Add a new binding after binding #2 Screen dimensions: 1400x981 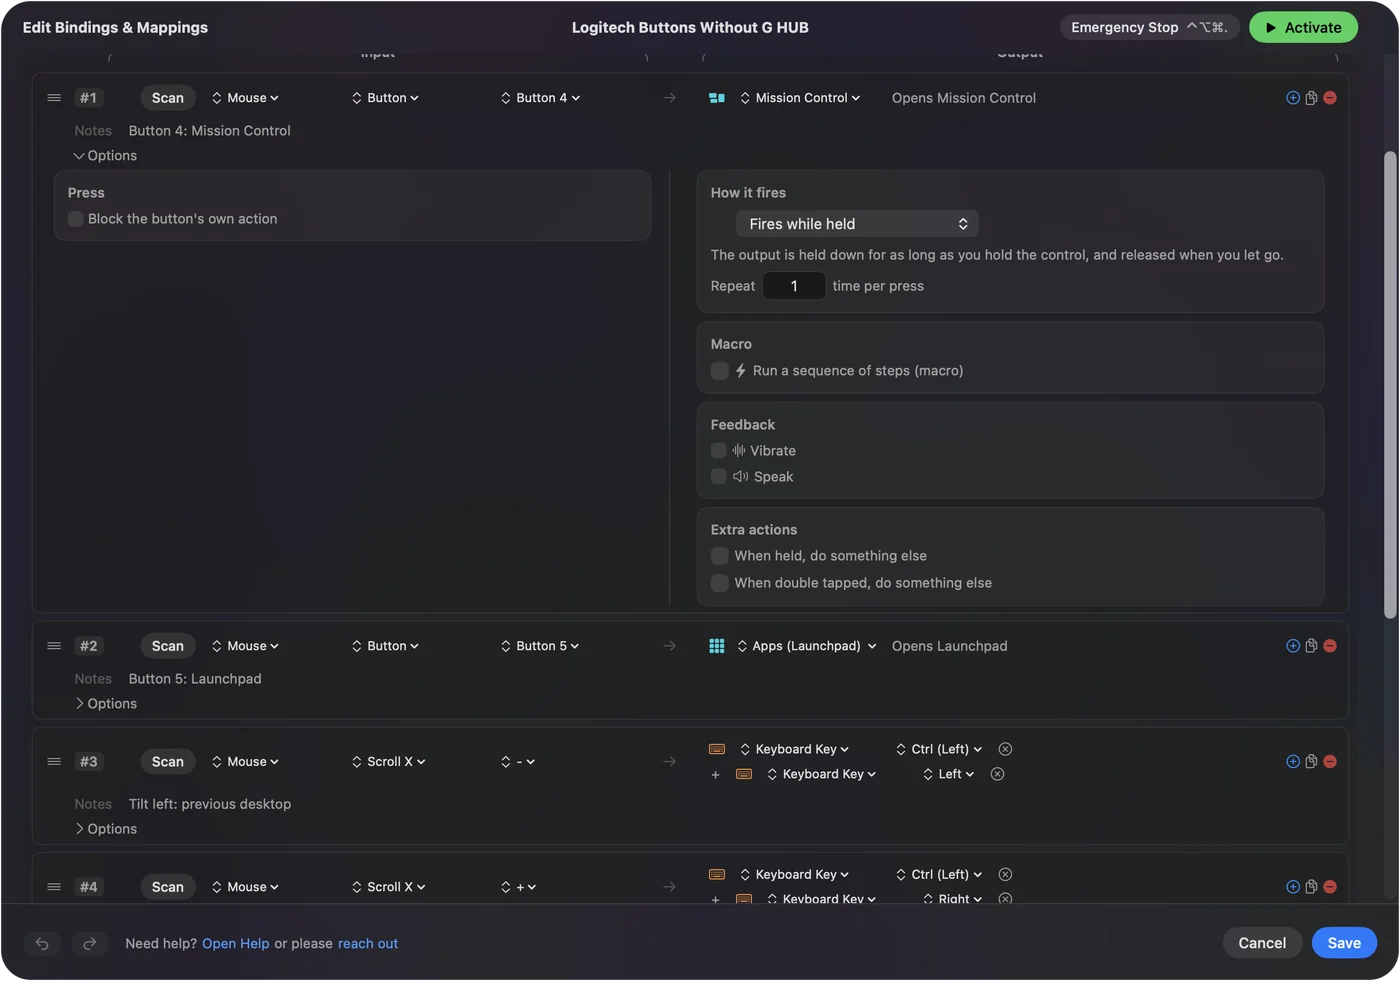click(x=1293, y=646)
